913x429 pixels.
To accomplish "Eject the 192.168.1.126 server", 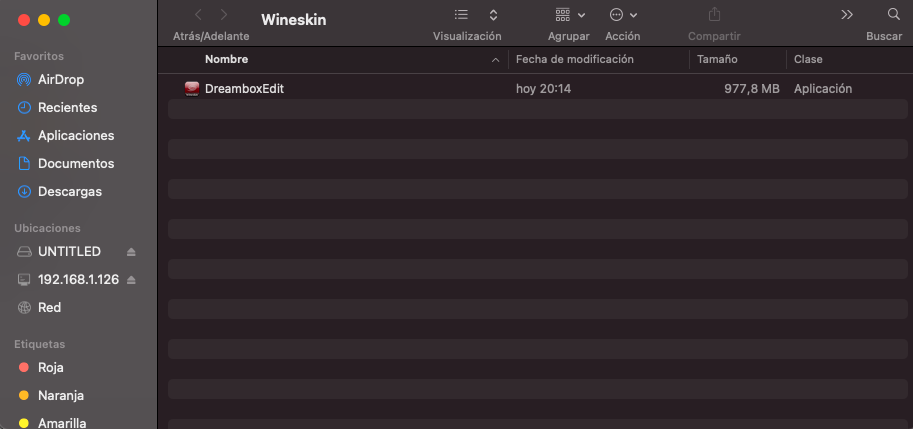I will click(x=131, y=280).
